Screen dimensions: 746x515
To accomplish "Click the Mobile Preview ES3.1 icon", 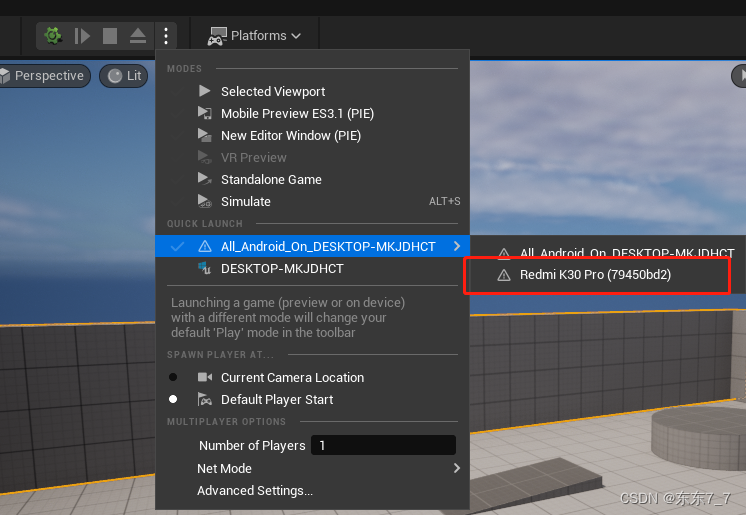I will point(205,113).
